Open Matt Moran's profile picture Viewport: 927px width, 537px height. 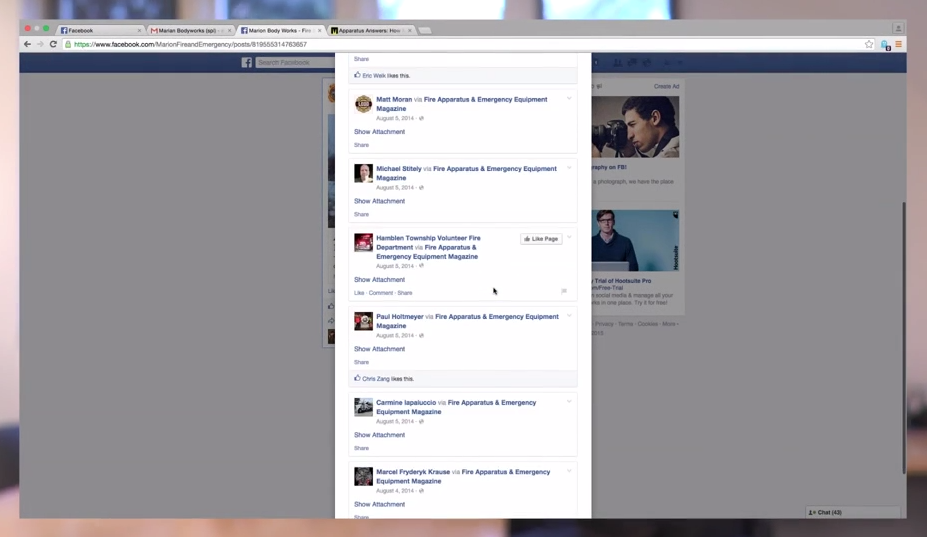pyautogui.click(x=363, y=104)
